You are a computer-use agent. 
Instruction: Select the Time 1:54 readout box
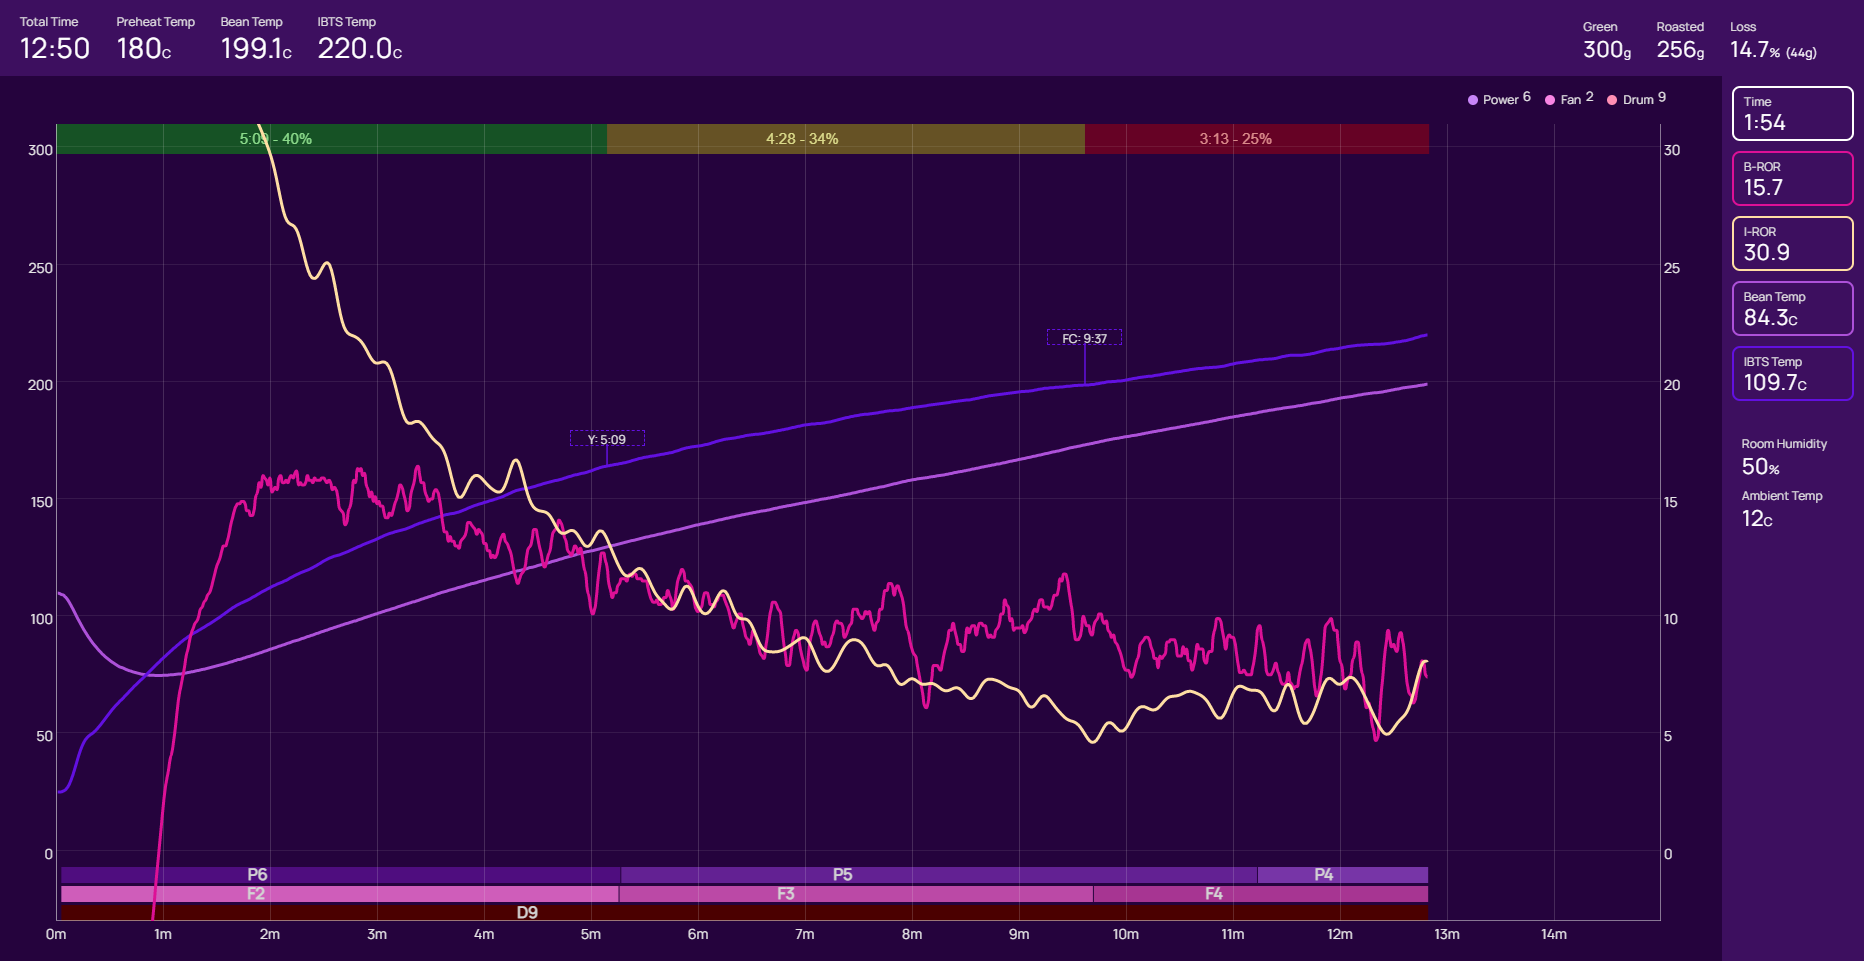(1792, 114)
